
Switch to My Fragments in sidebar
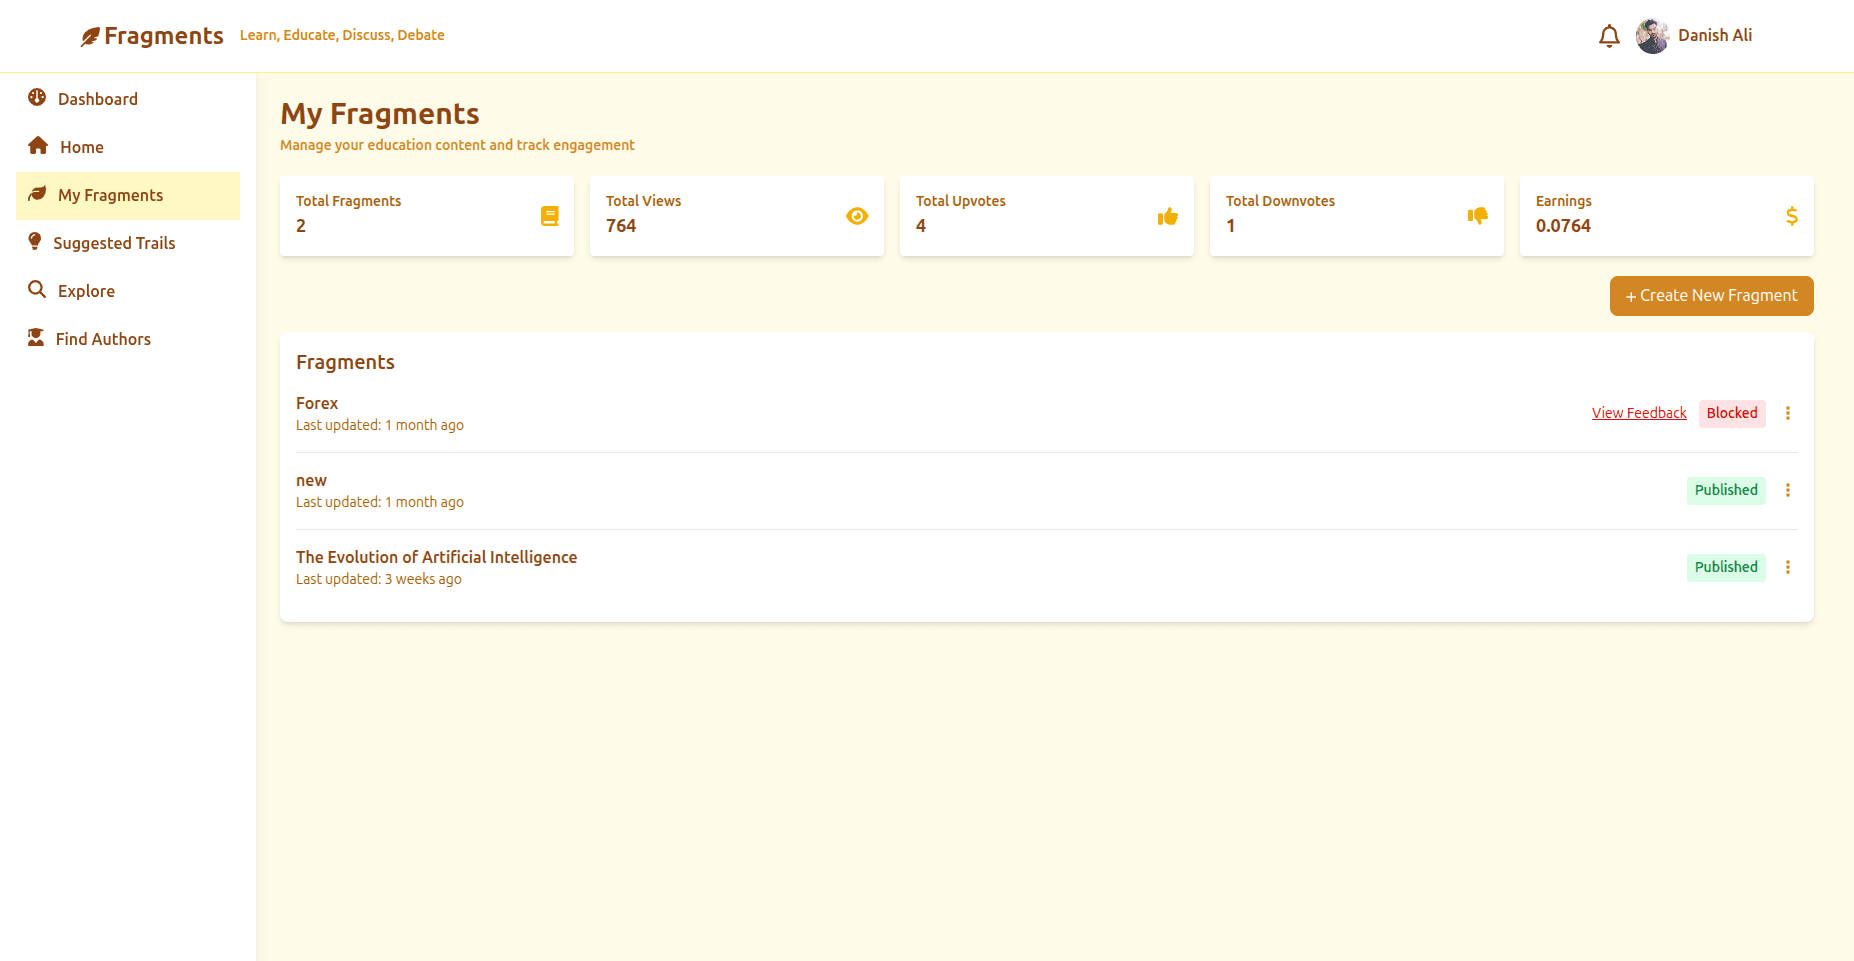(110, 194)
